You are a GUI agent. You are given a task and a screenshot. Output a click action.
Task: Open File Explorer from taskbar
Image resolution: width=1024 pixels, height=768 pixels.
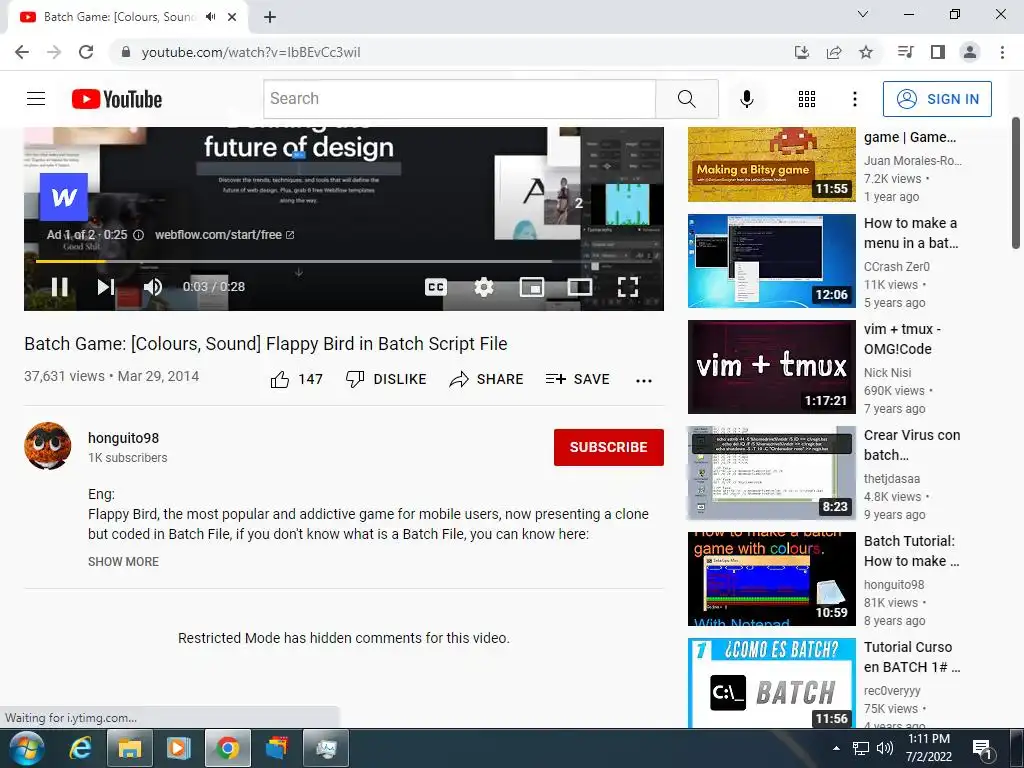pos(129,748)
